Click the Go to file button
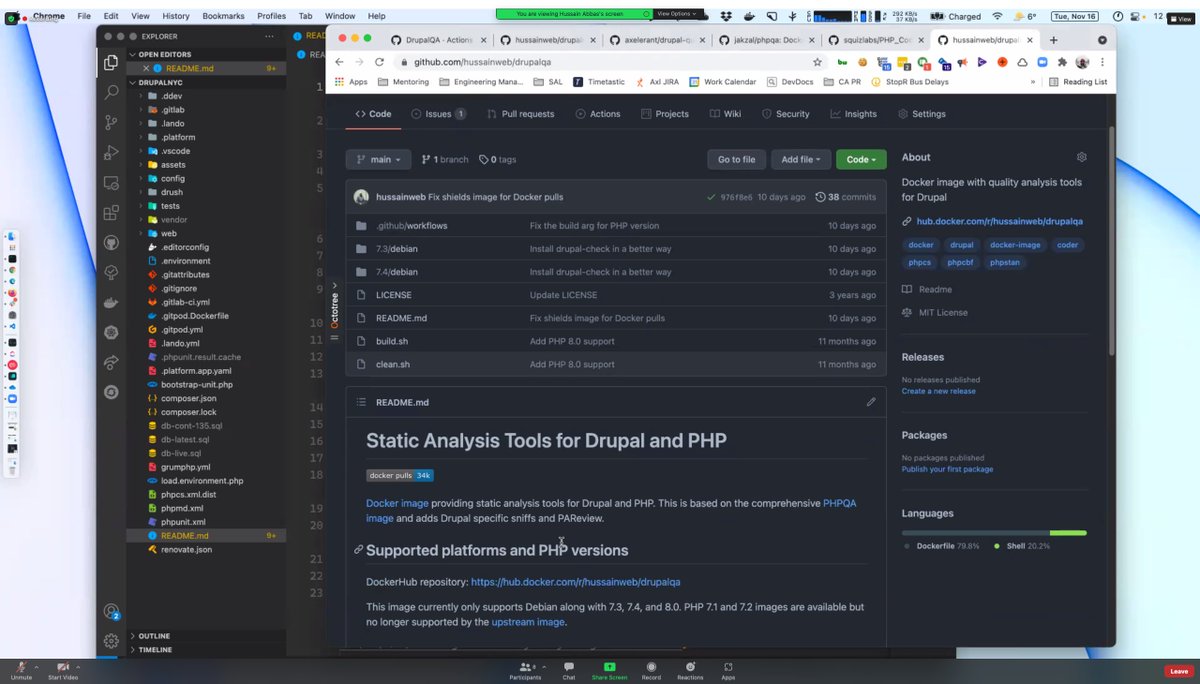The height and width of the screenshot is (684, 1200). point(736,159)
